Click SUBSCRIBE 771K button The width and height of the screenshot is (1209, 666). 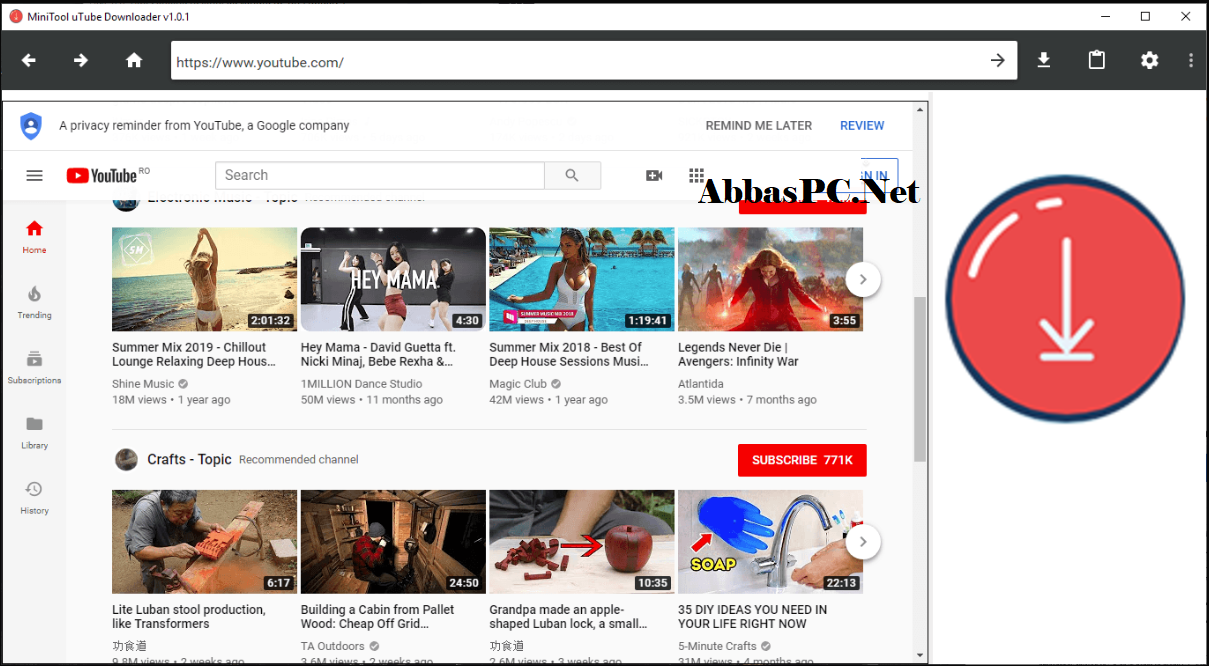[x=802, y=460]
